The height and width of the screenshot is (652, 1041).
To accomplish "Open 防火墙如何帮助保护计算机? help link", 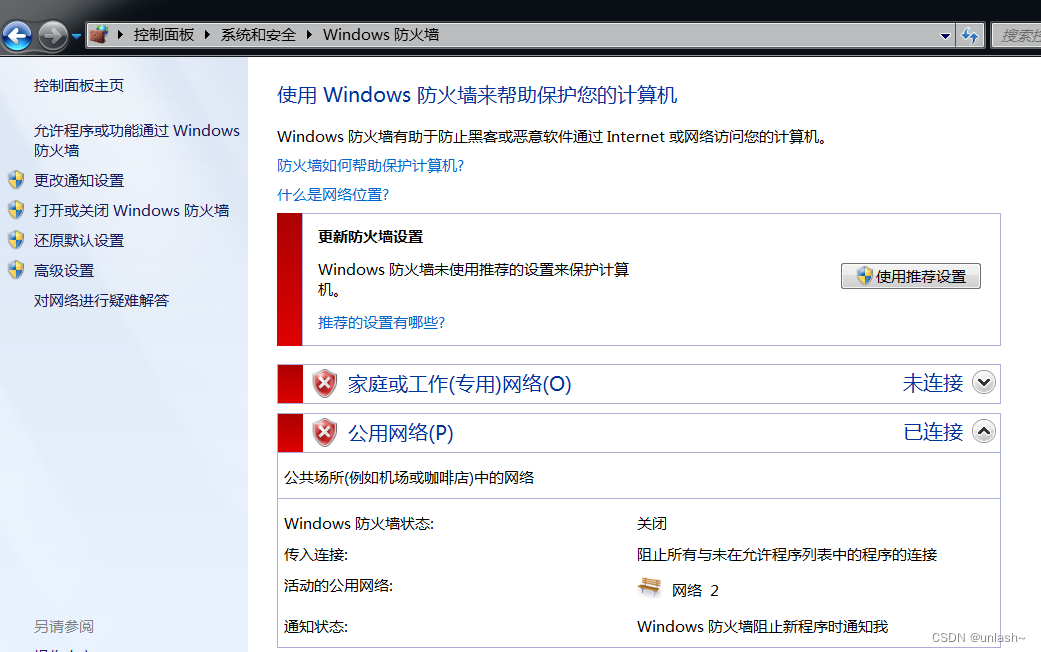I will point(370,165).
